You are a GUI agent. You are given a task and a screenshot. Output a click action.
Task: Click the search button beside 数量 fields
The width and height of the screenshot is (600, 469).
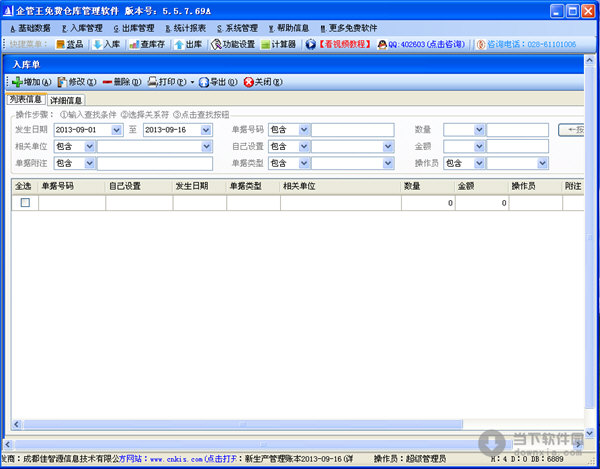coord(571,130)
